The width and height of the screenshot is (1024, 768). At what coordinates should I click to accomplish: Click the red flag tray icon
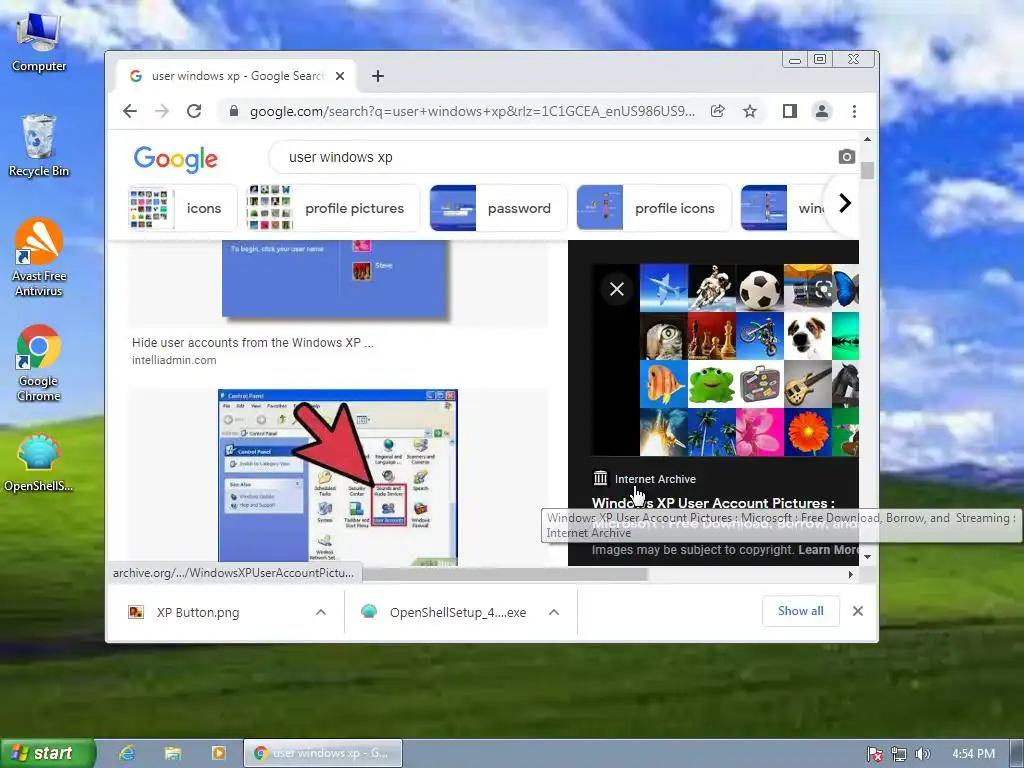(x=874, y=754)
